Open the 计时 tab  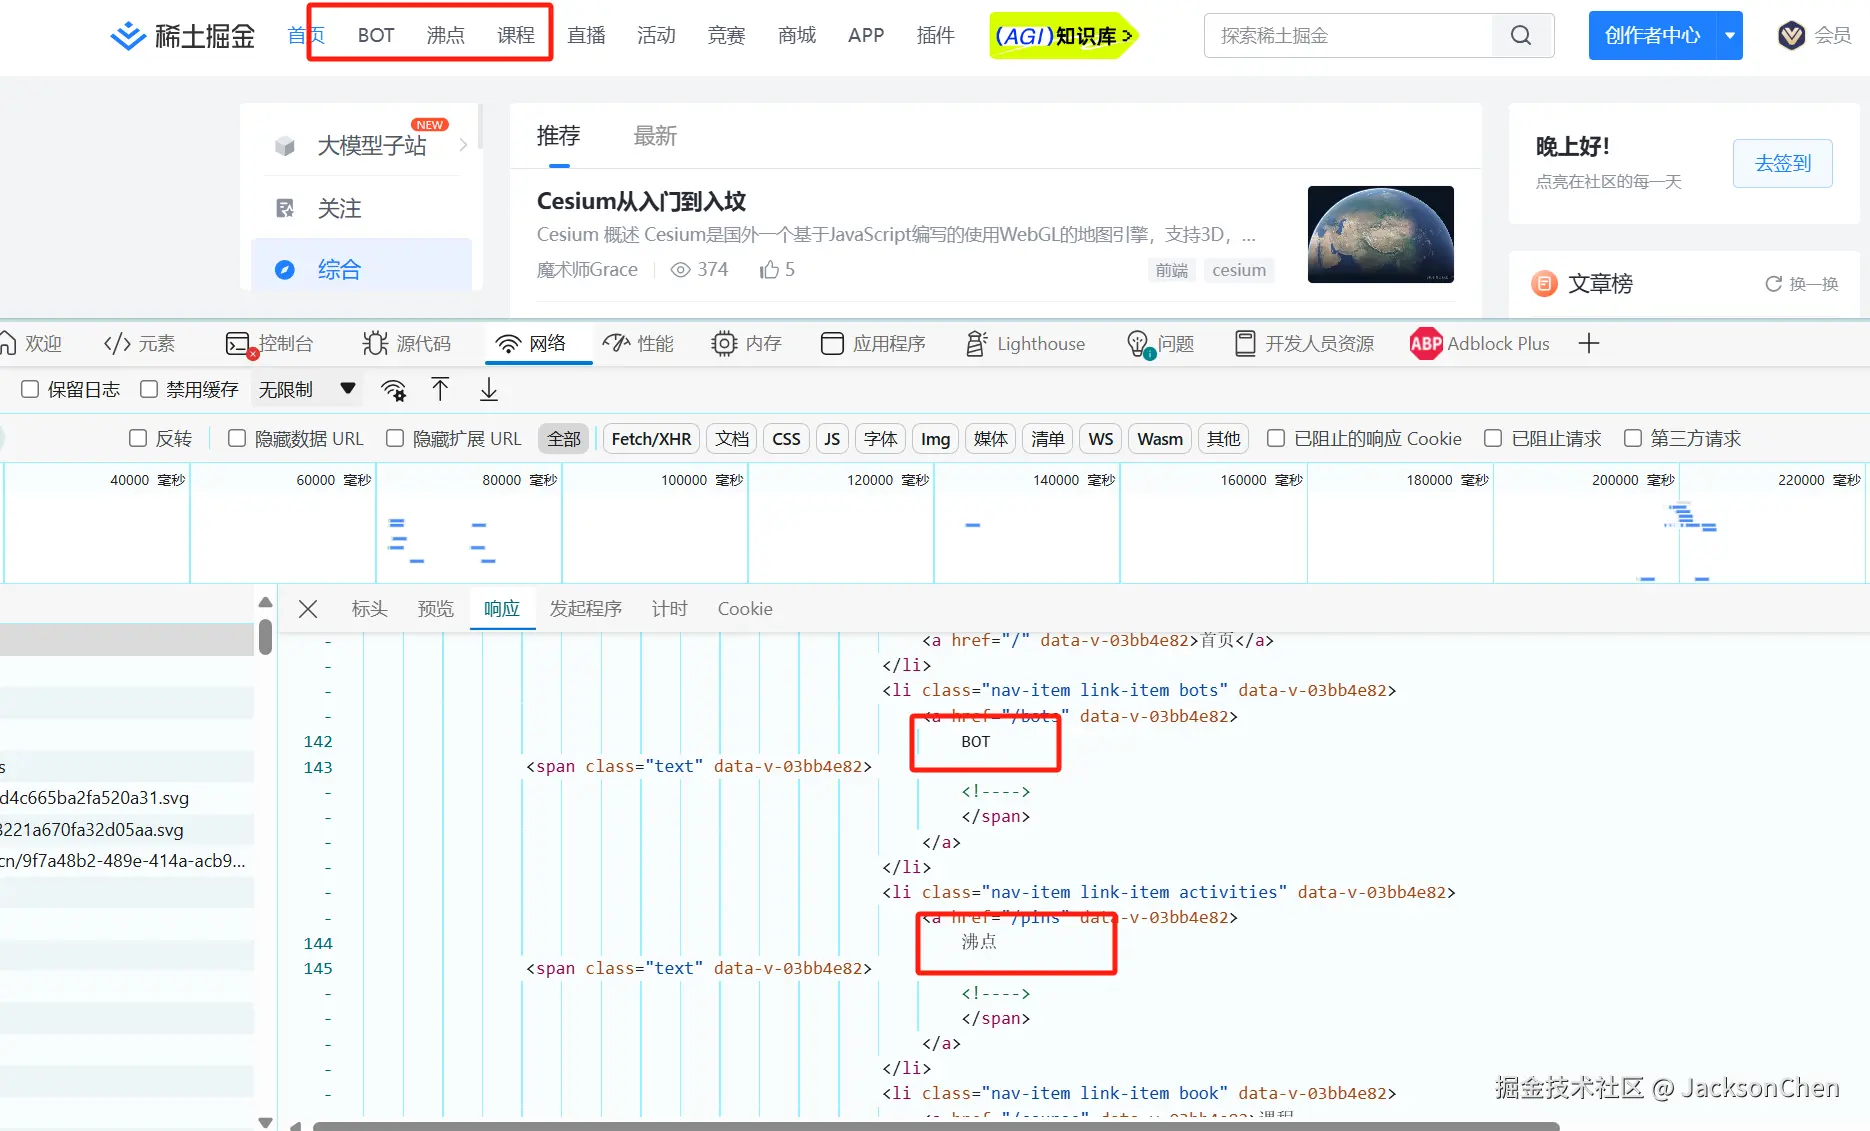click(x=669, y=609)
